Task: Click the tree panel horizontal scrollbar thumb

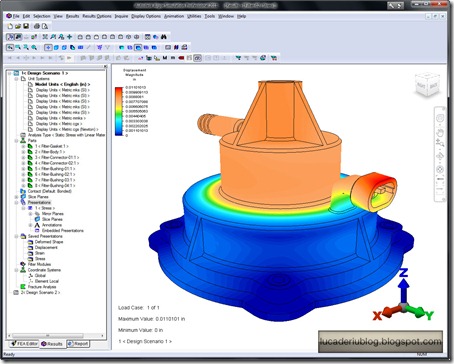Action: pyautogui.click(x=48, y=335)
